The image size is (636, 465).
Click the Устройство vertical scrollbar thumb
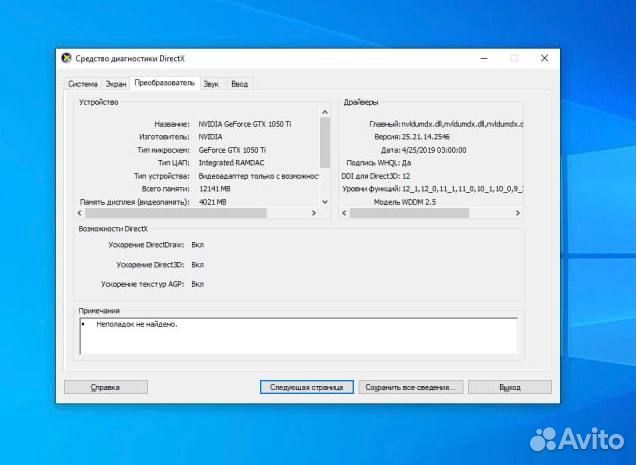[x=325, y=142]
